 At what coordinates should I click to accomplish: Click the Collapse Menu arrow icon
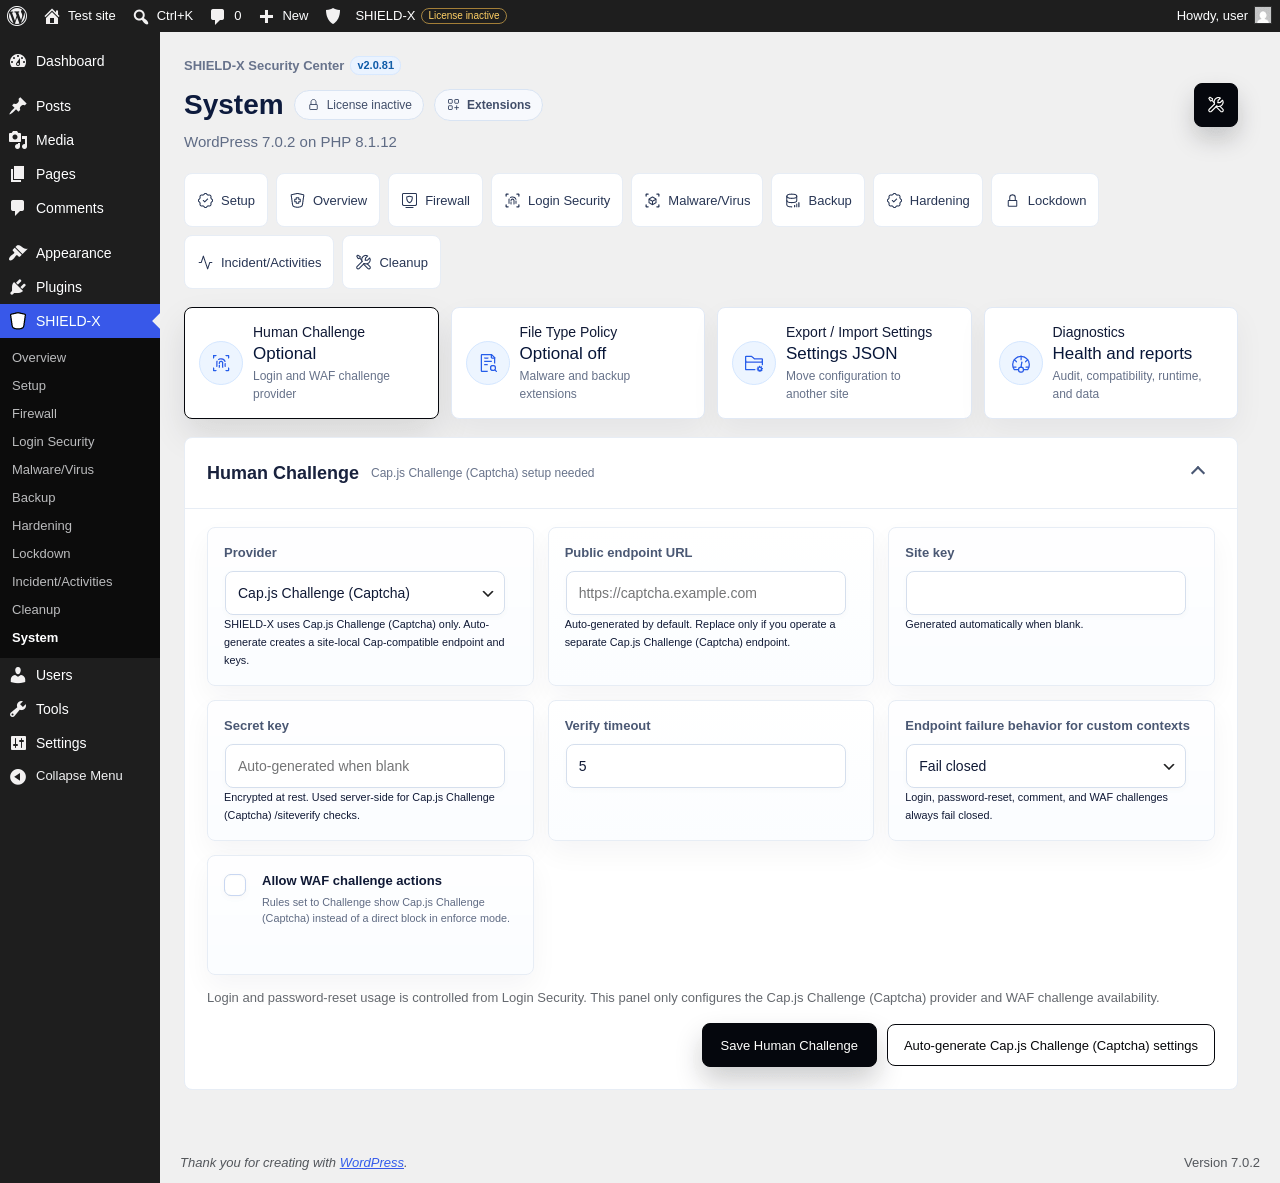[x=18, y=776]
